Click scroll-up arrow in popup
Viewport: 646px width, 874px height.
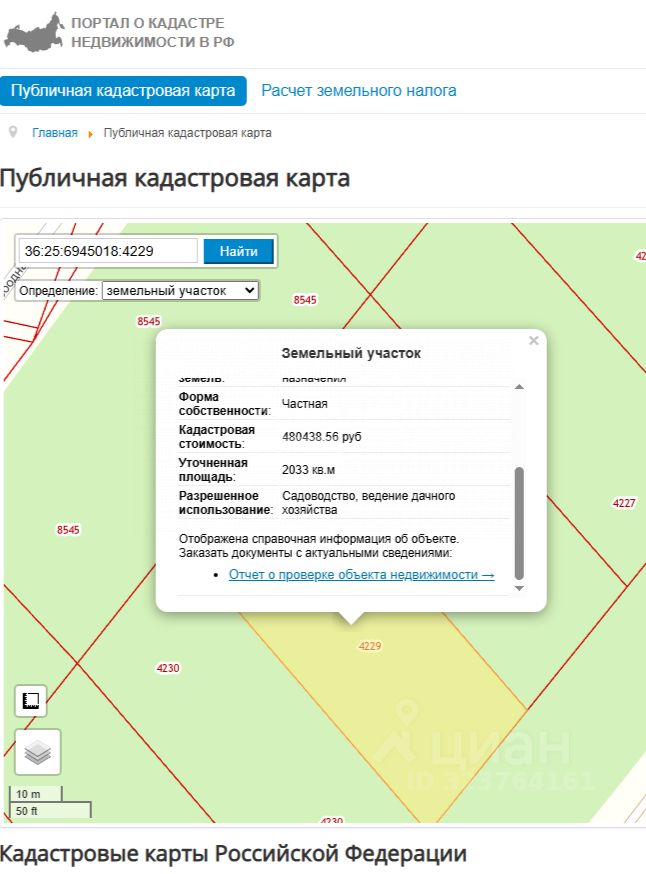(x=519, y=387)
